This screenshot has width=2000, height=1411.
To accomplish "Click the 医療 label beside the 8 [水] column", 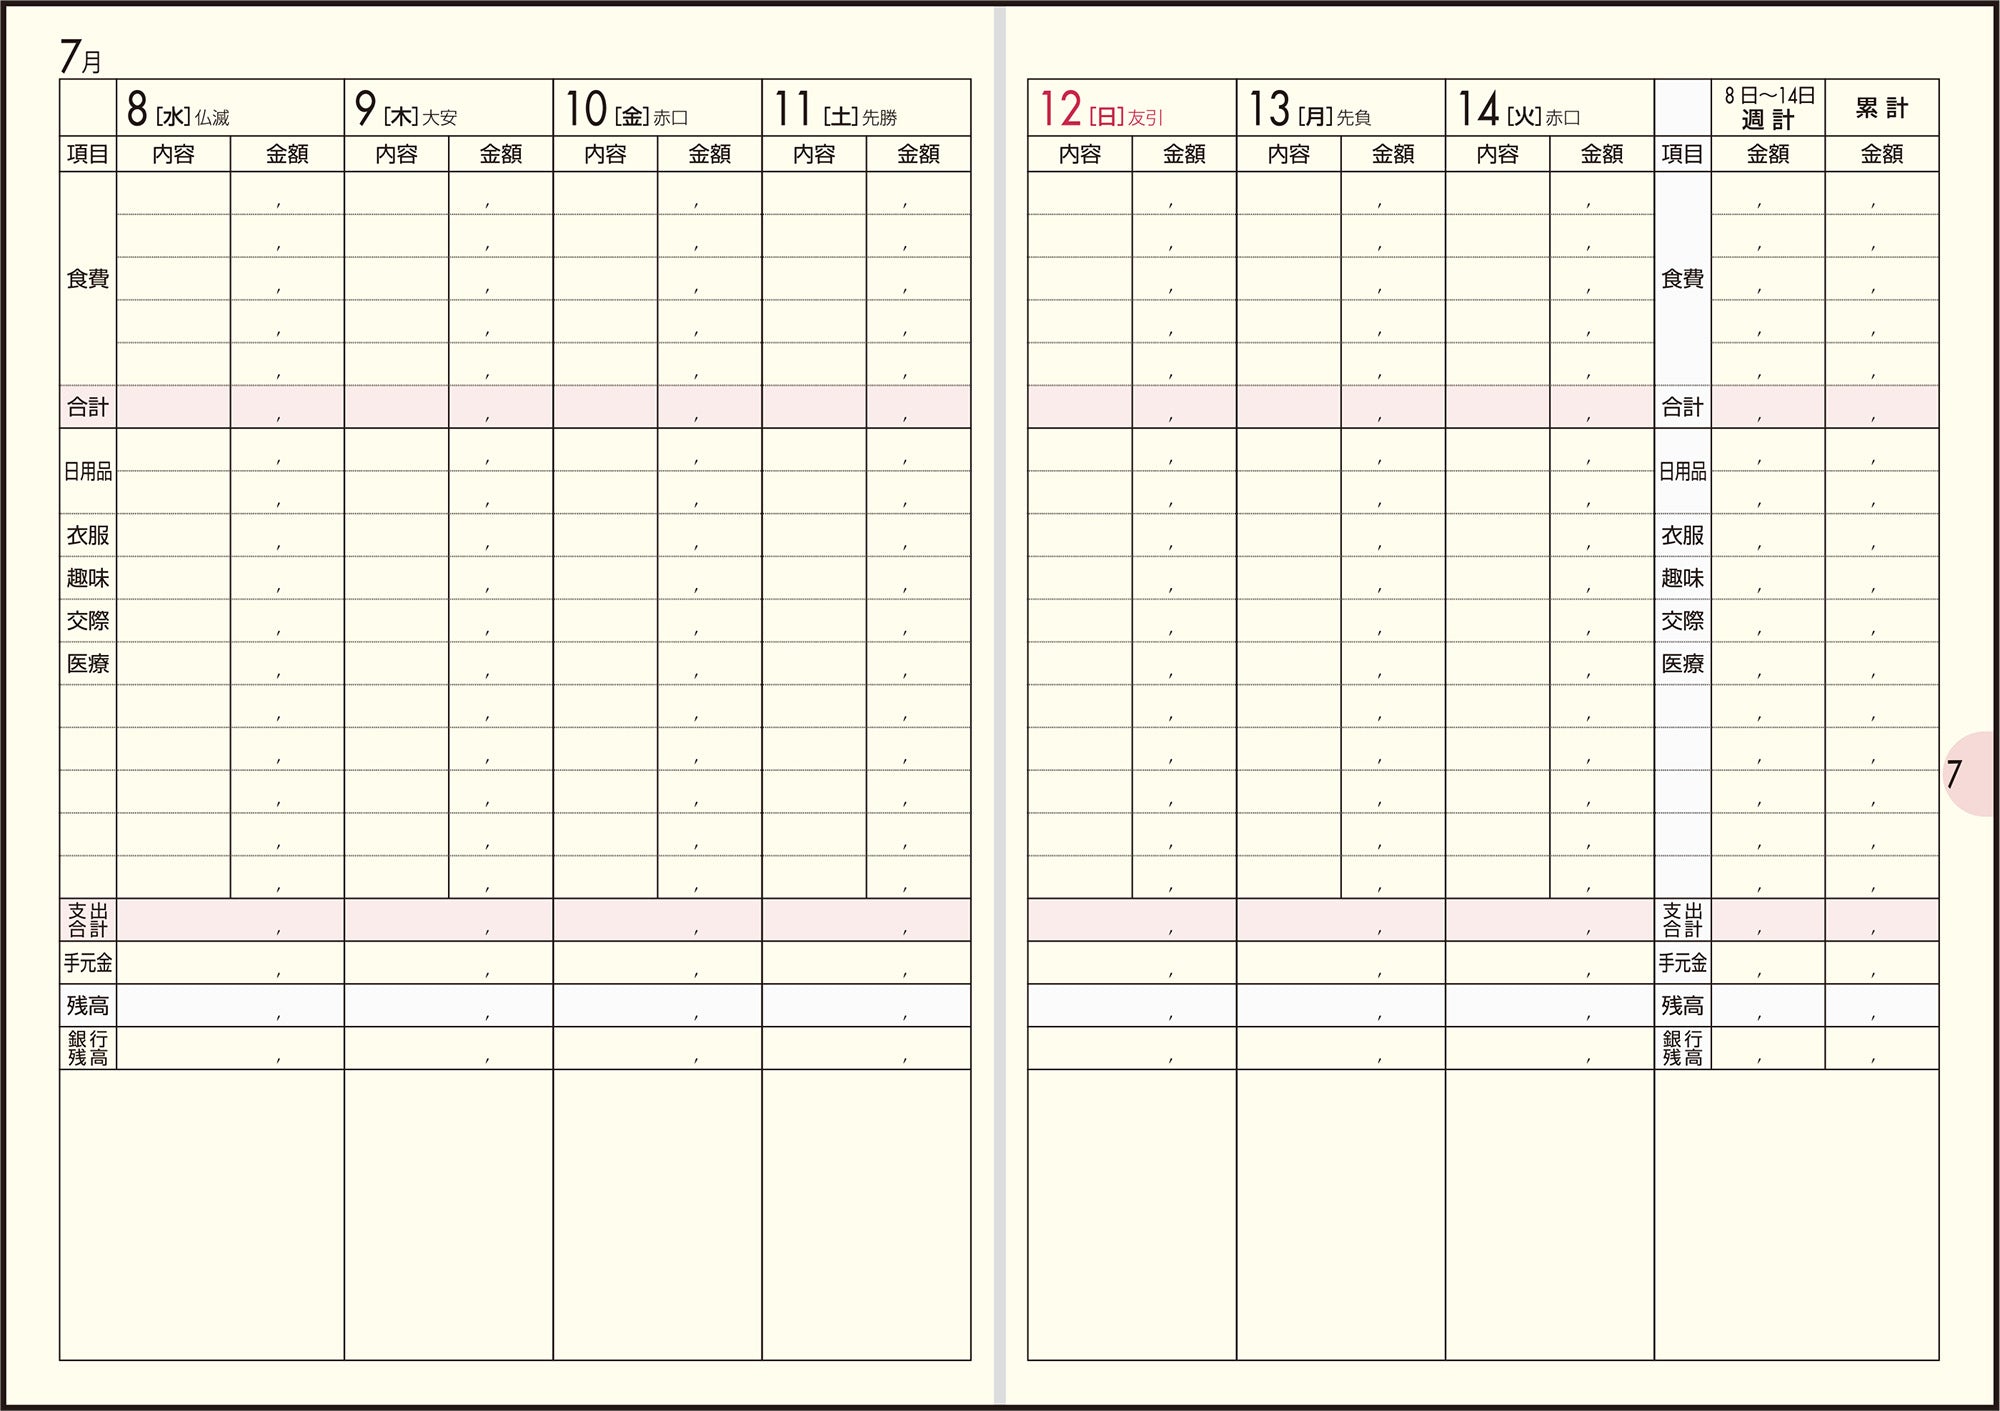I will 88,663.
